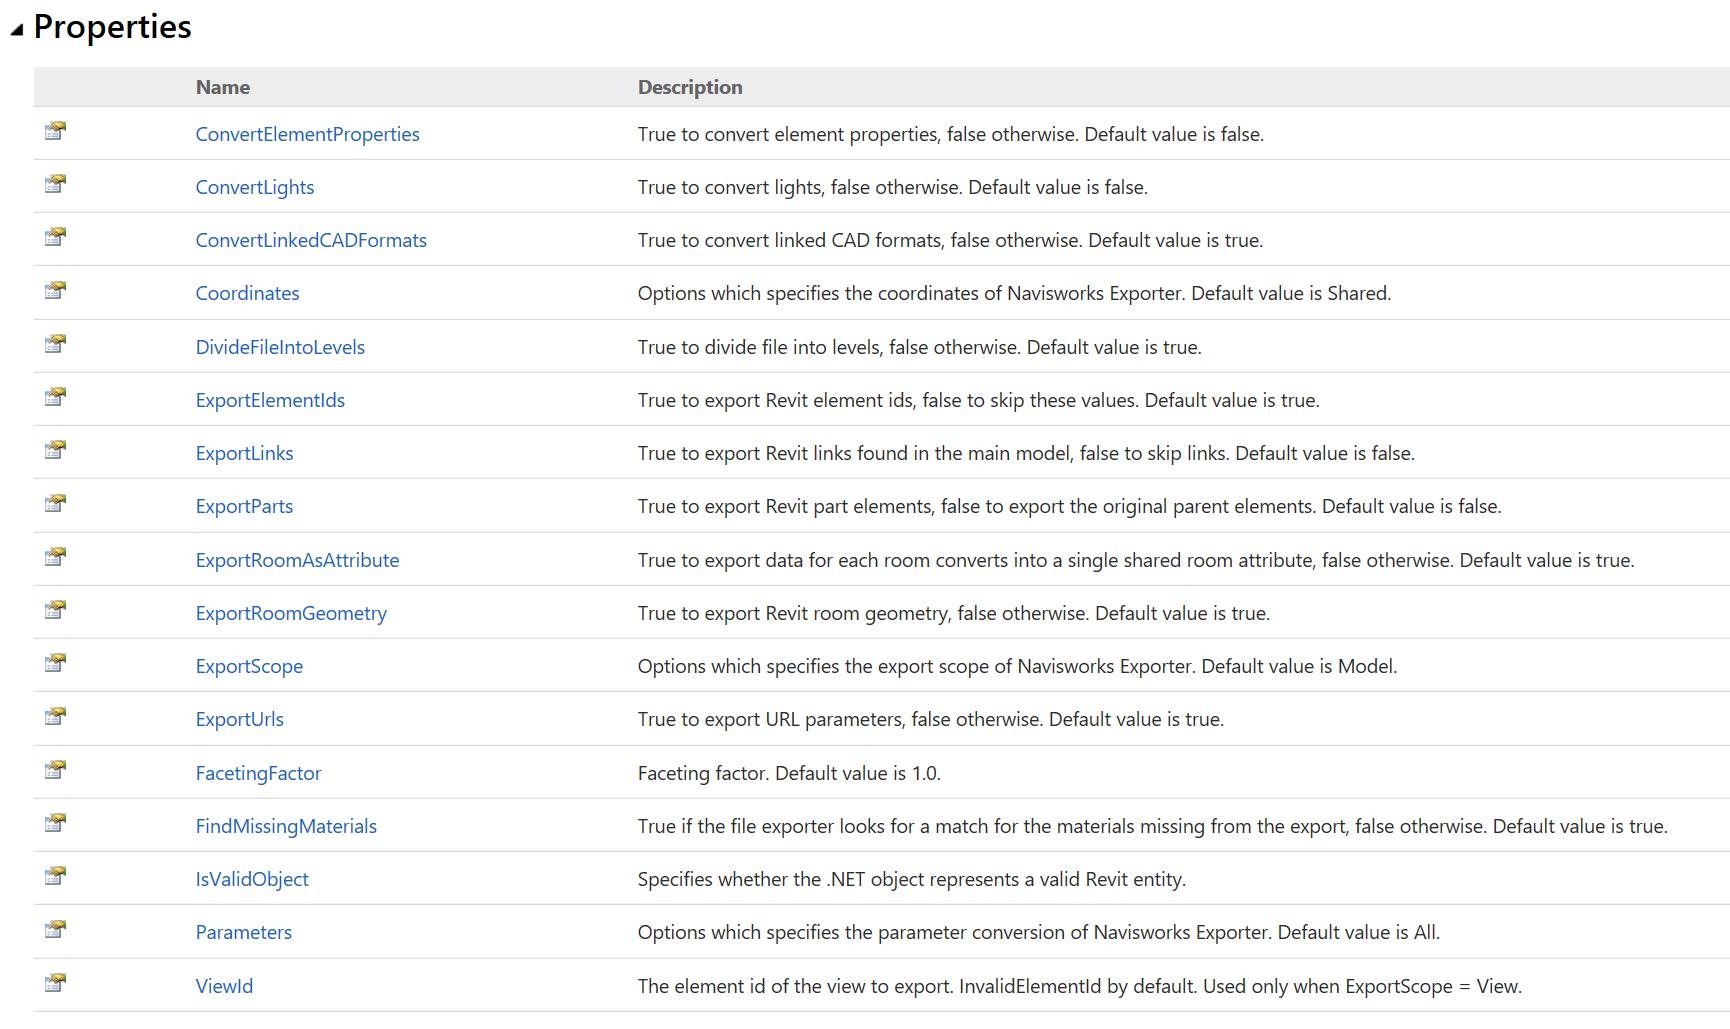1730x1029 pixels.
Task: Click property icon beside ViewId row
Action: (55, 983)
